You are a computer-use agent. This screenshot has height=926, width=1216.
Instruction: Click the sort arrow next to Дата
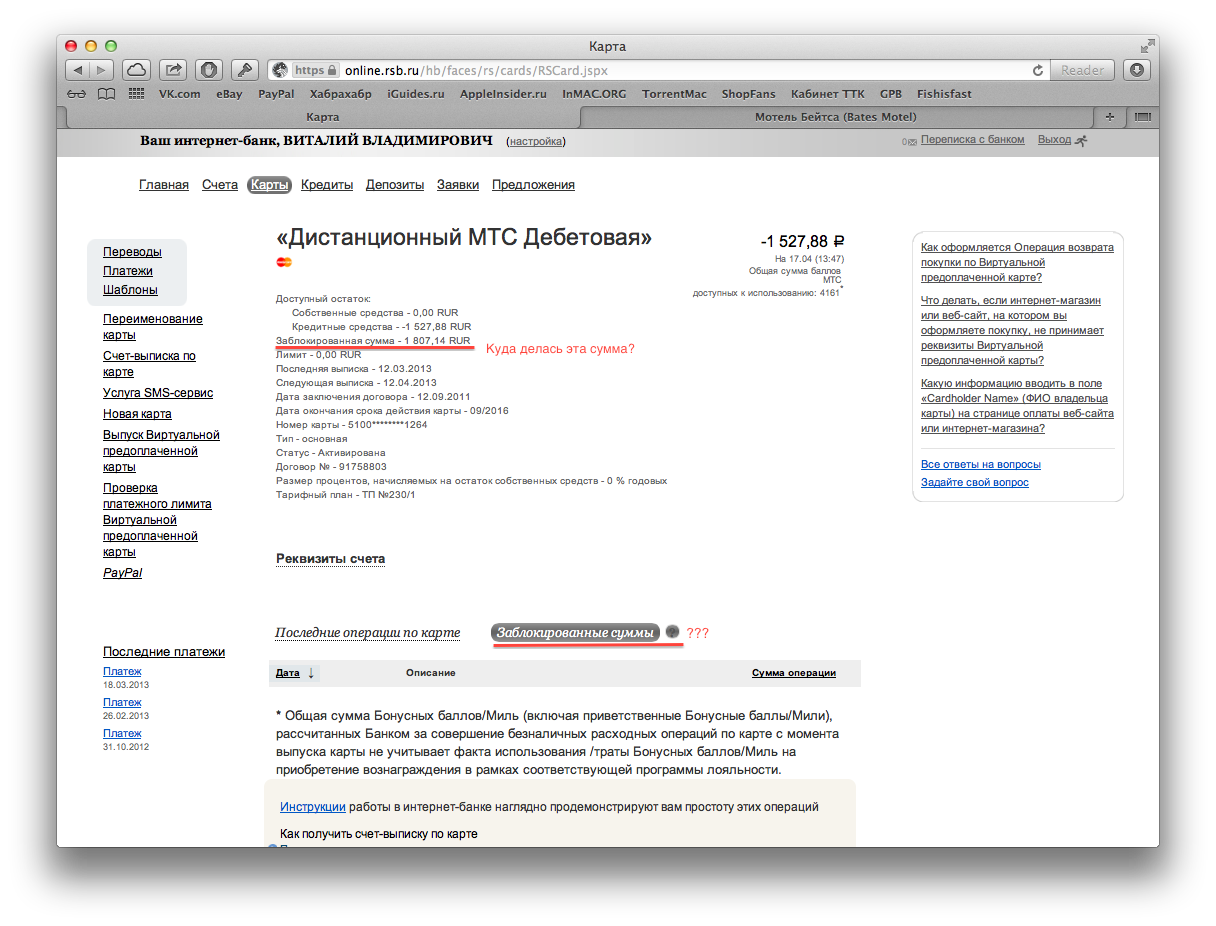311,673
